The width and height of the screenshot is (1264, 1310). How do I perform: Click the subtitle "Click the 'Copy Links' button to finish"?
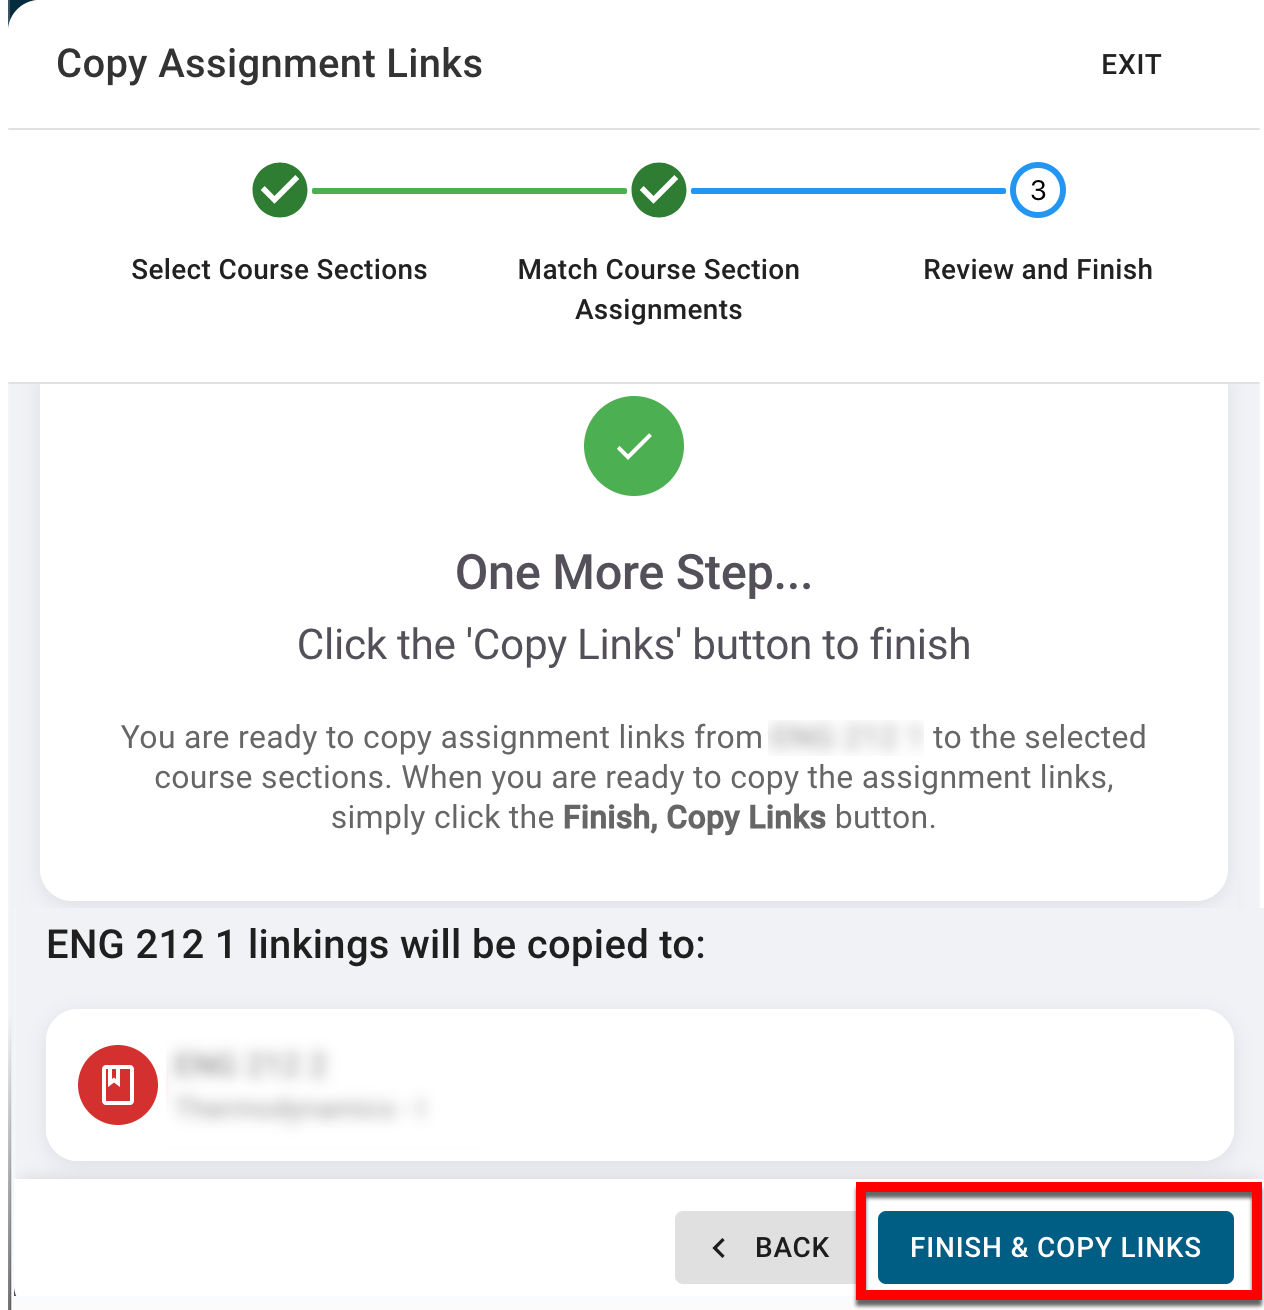(634, 645)
